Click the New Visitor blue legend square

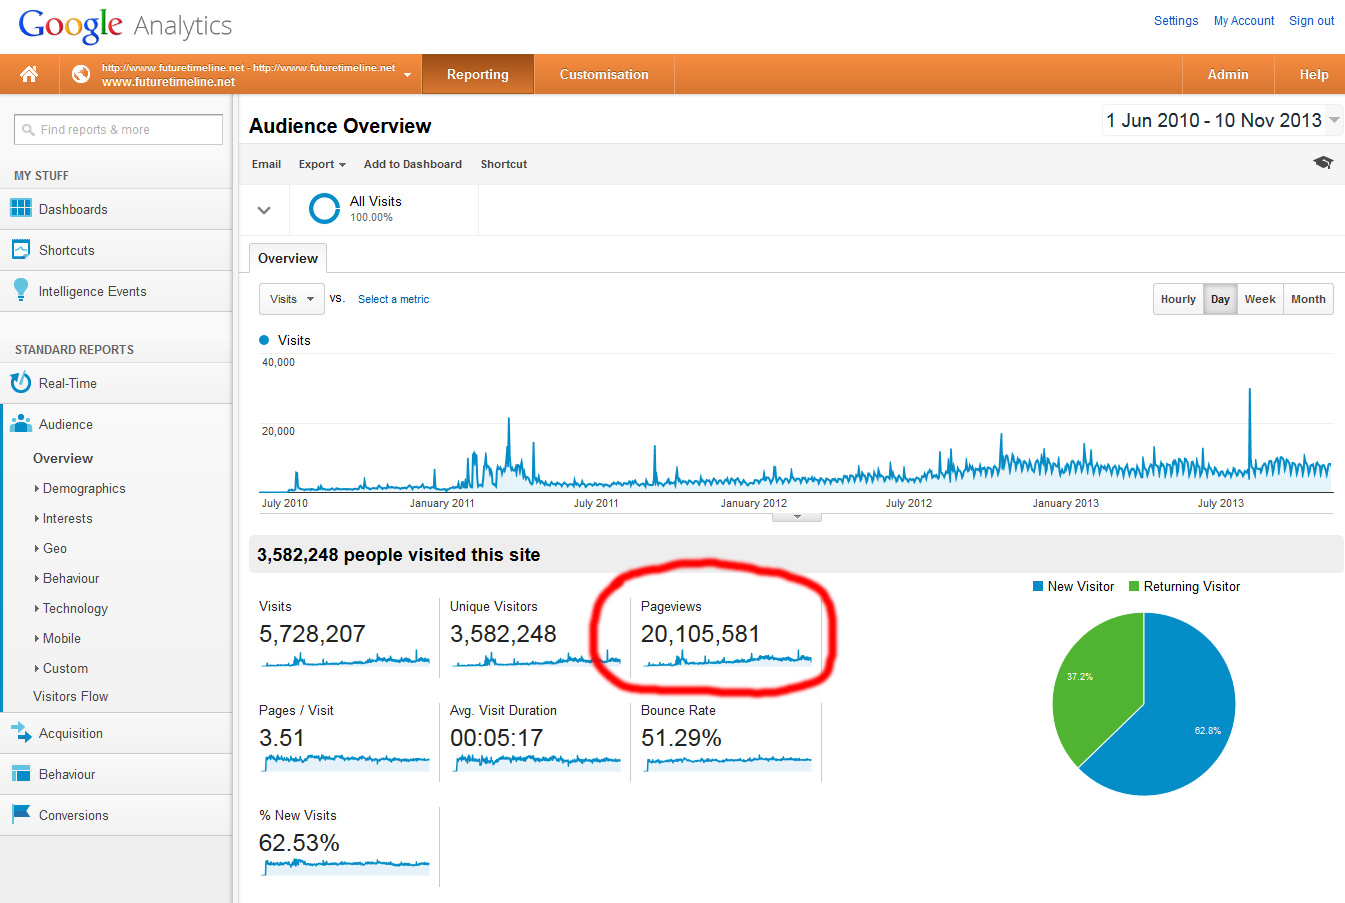coord(1038,586)
